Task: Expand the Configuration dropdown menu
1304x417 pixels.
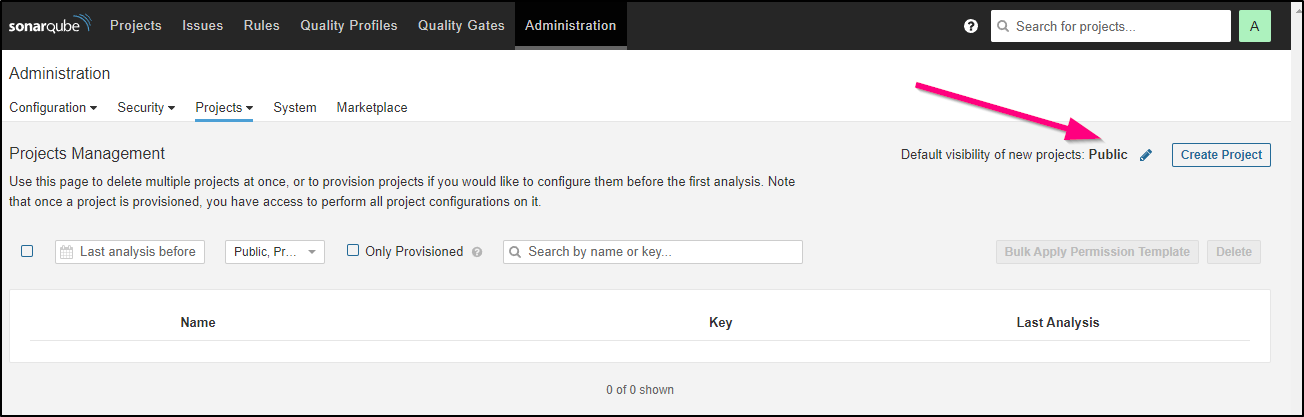Action: [x=53, y=107]
